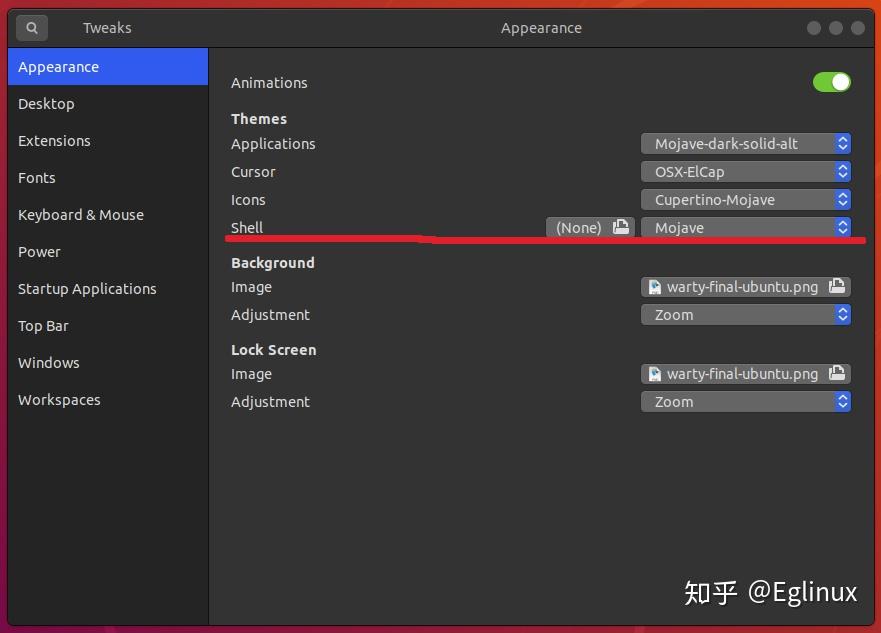Click picture icon on Lock Screen image chooser

pyautogui.click(x=836, y=373)
